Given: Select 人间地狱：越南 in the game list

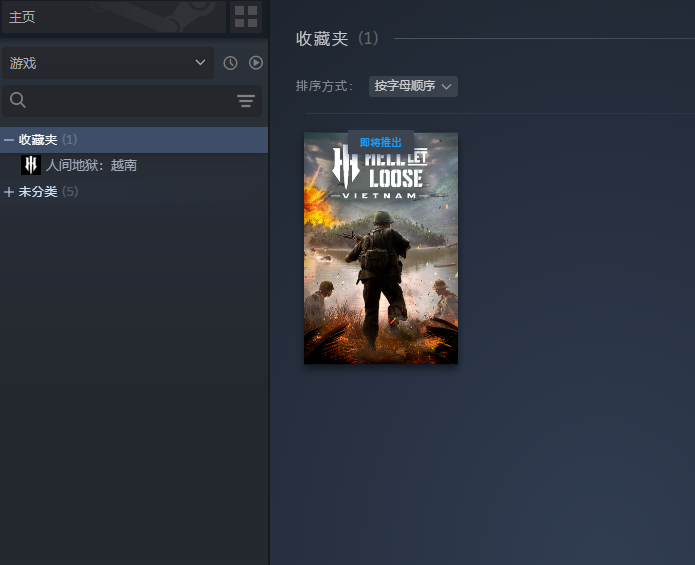Looking at the screenshot, I should pyautogui.click(x=91, y=165).
